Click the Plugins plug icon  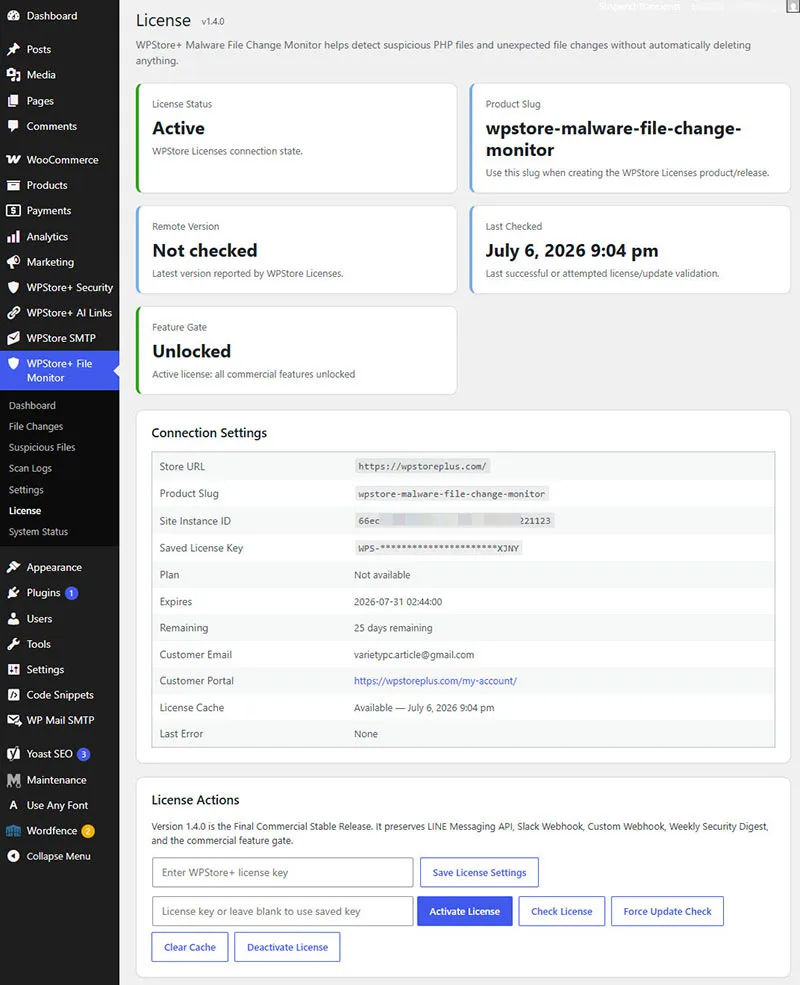13,592
